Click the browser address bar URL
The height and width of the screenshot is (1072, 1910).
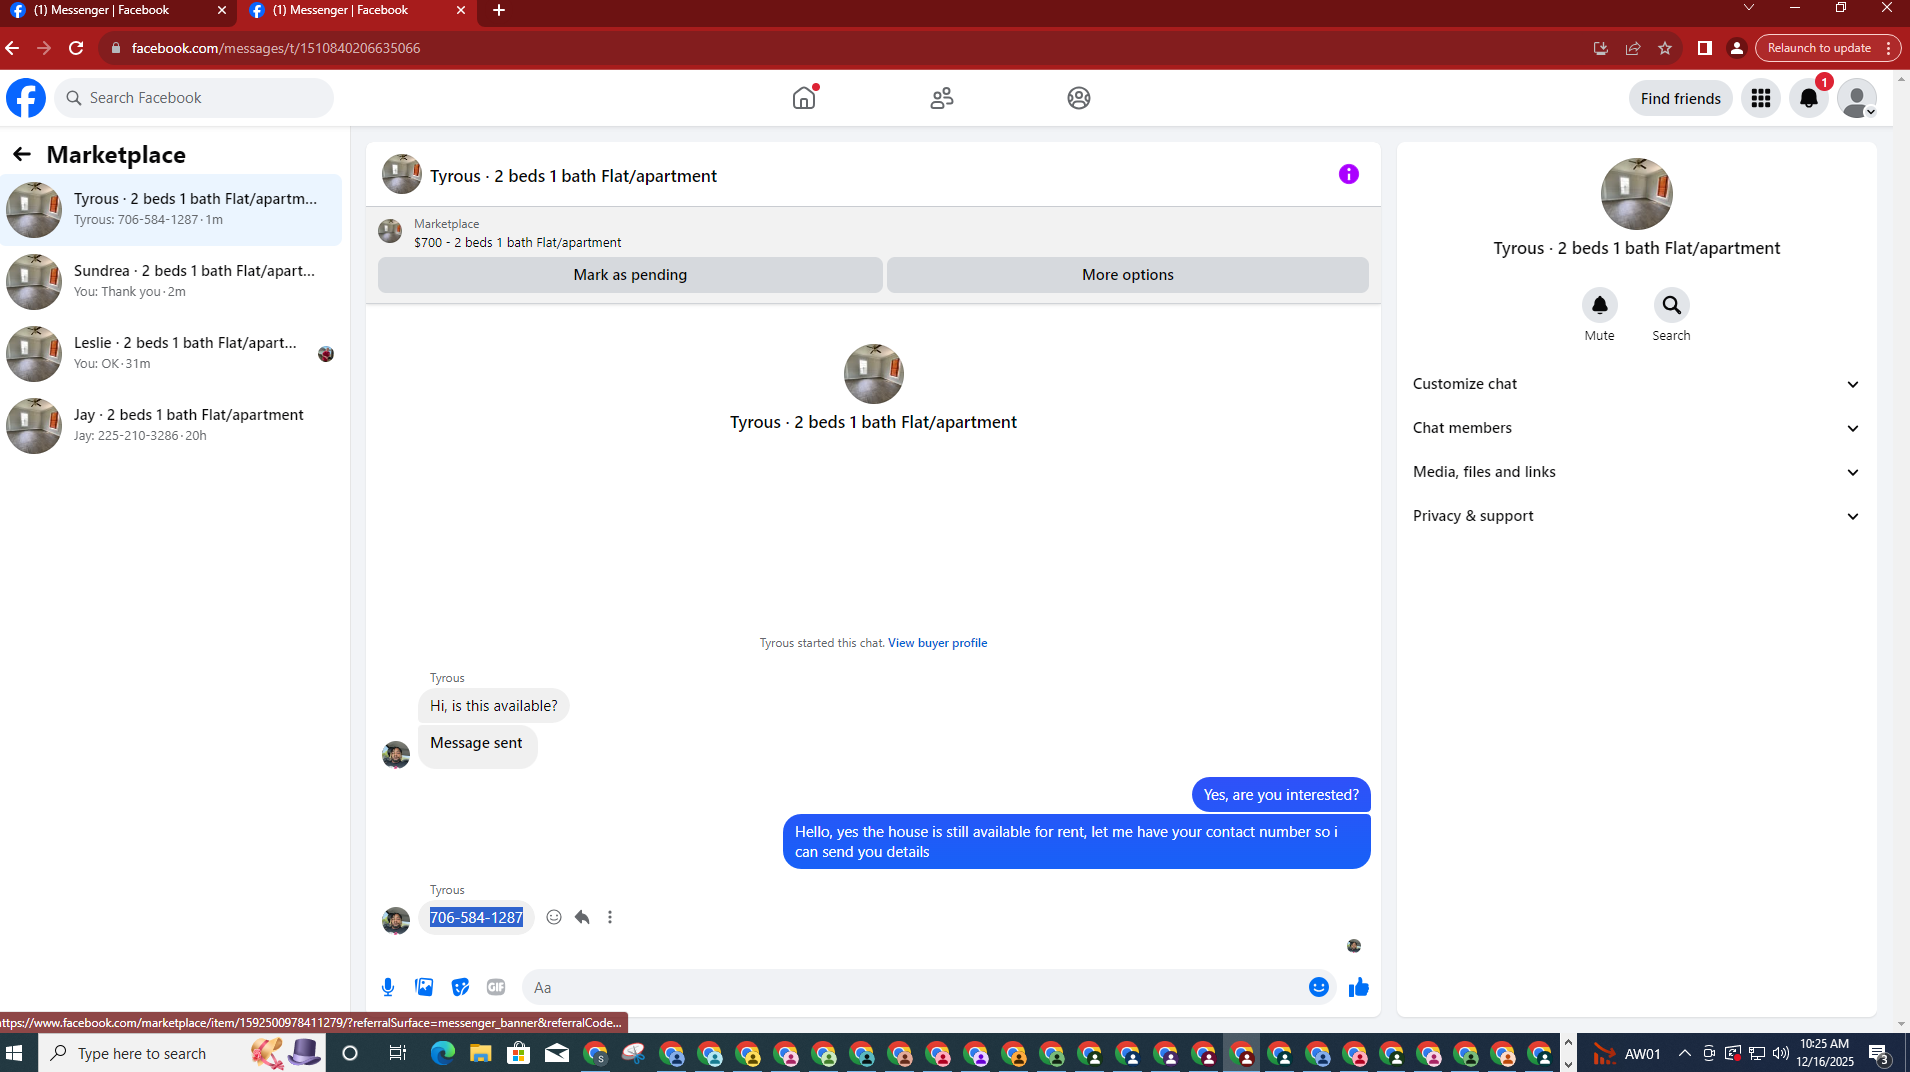pos(275,48)
